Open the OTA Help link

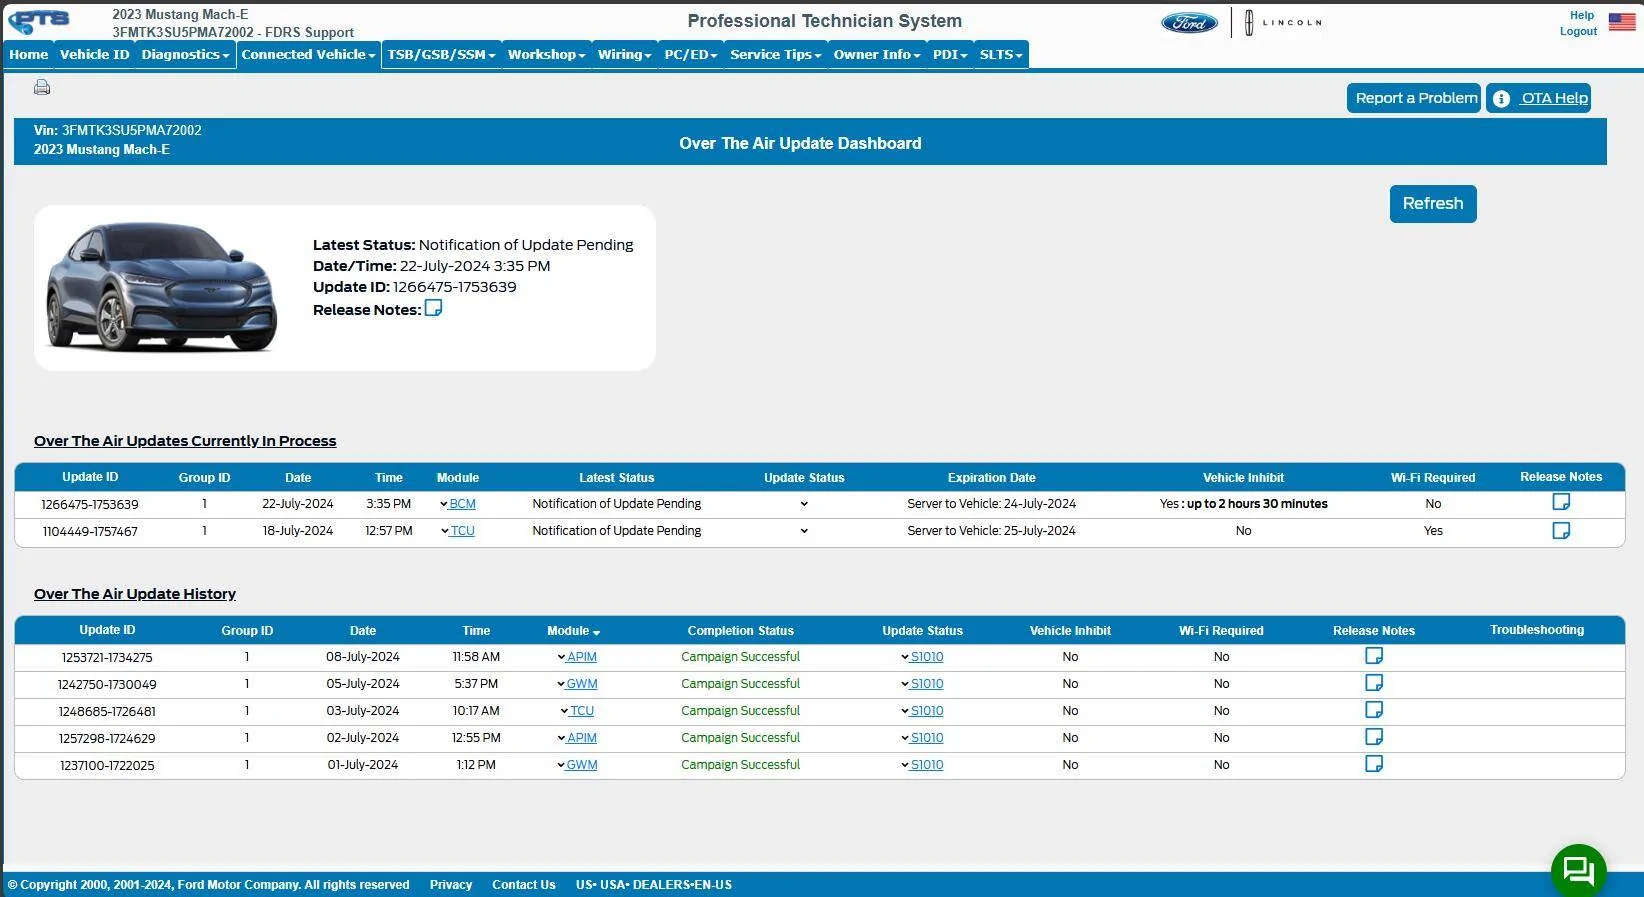click(x=1554, y=98)
